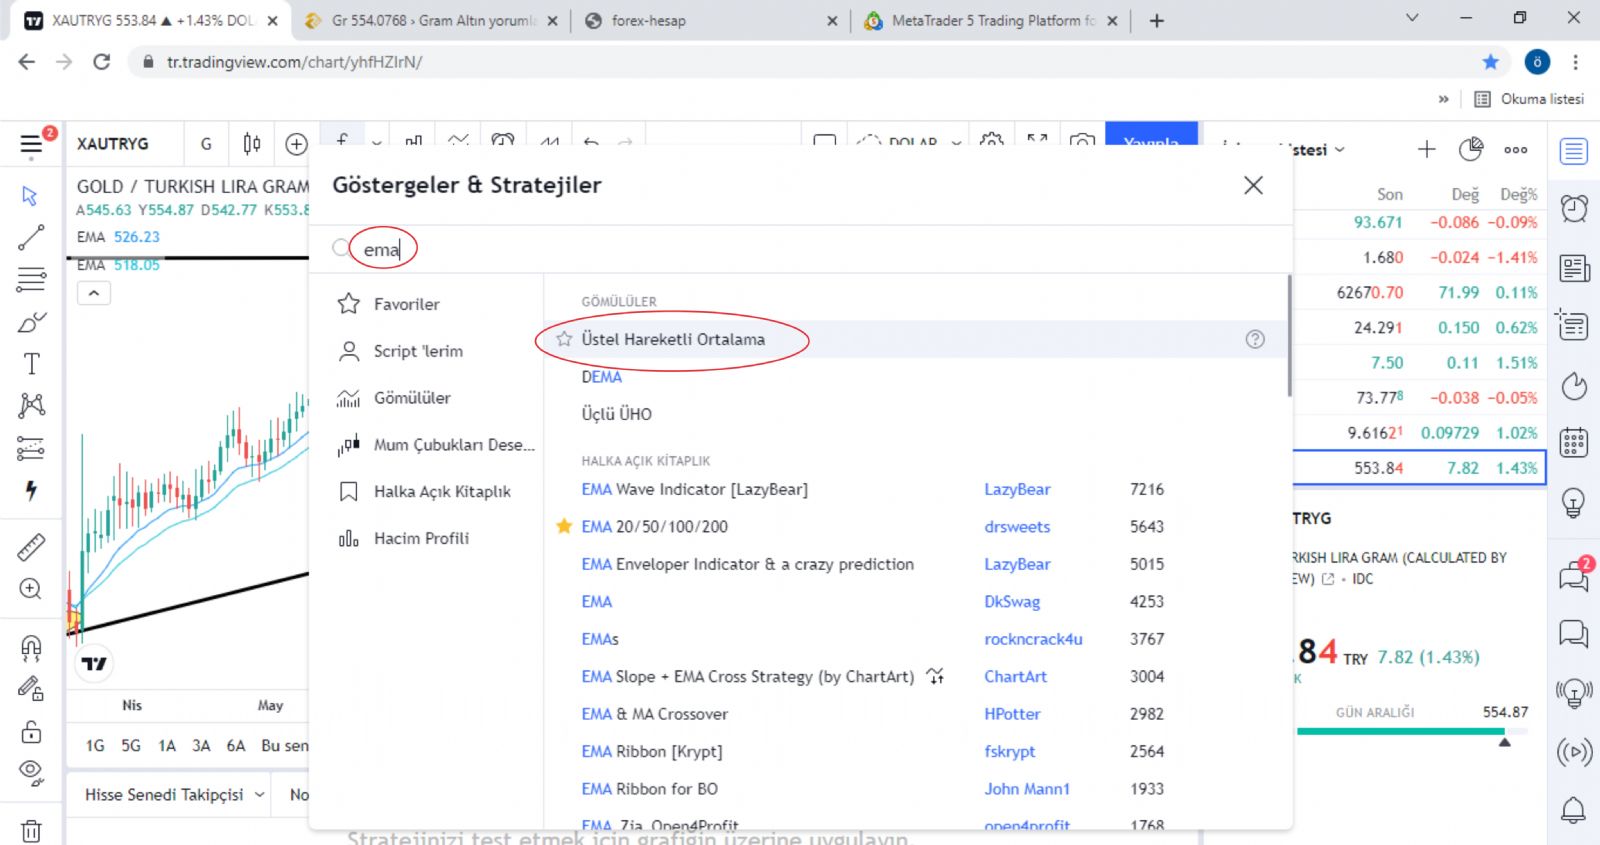
Task: Select the trend line drawing tool
Action: point(31,237)
